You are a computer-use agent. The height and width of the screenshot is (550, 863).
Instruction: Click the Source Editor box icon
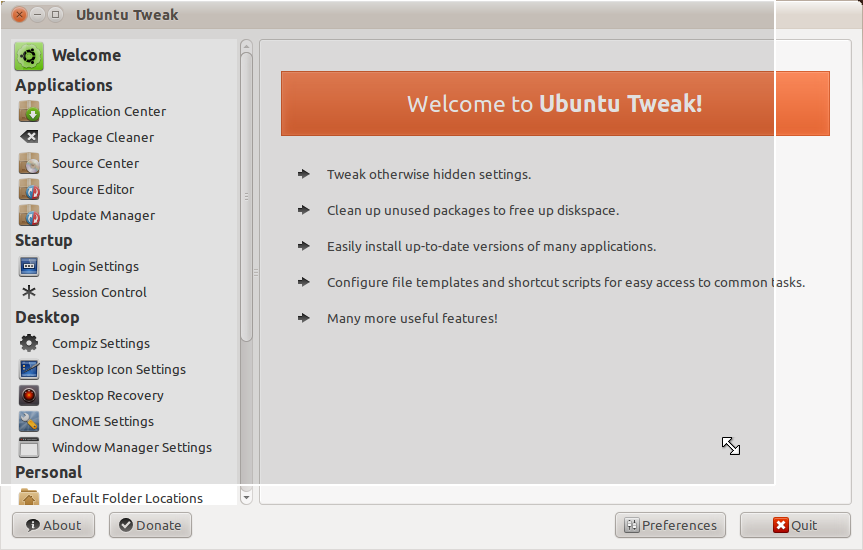[x=29, y=189]
